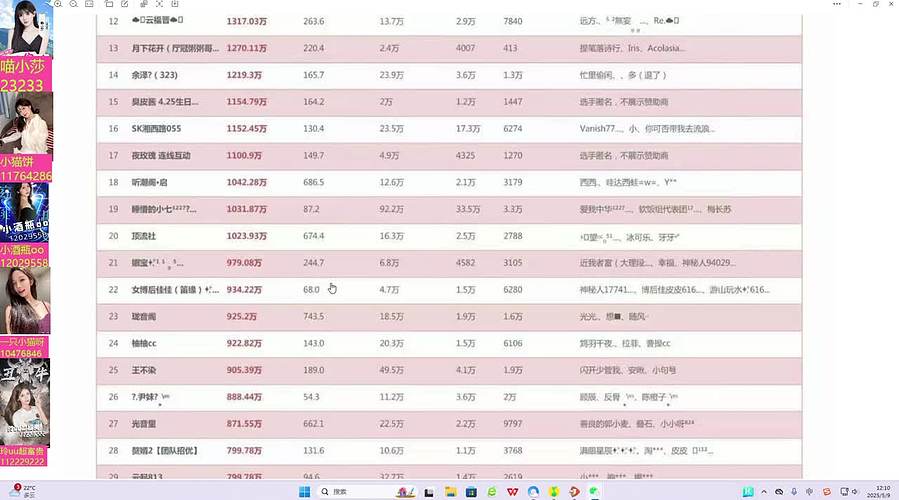Viewport: 899px width, 500px height.
Task: Click the score 922.82万 in row 24
Action: point(244,343)
